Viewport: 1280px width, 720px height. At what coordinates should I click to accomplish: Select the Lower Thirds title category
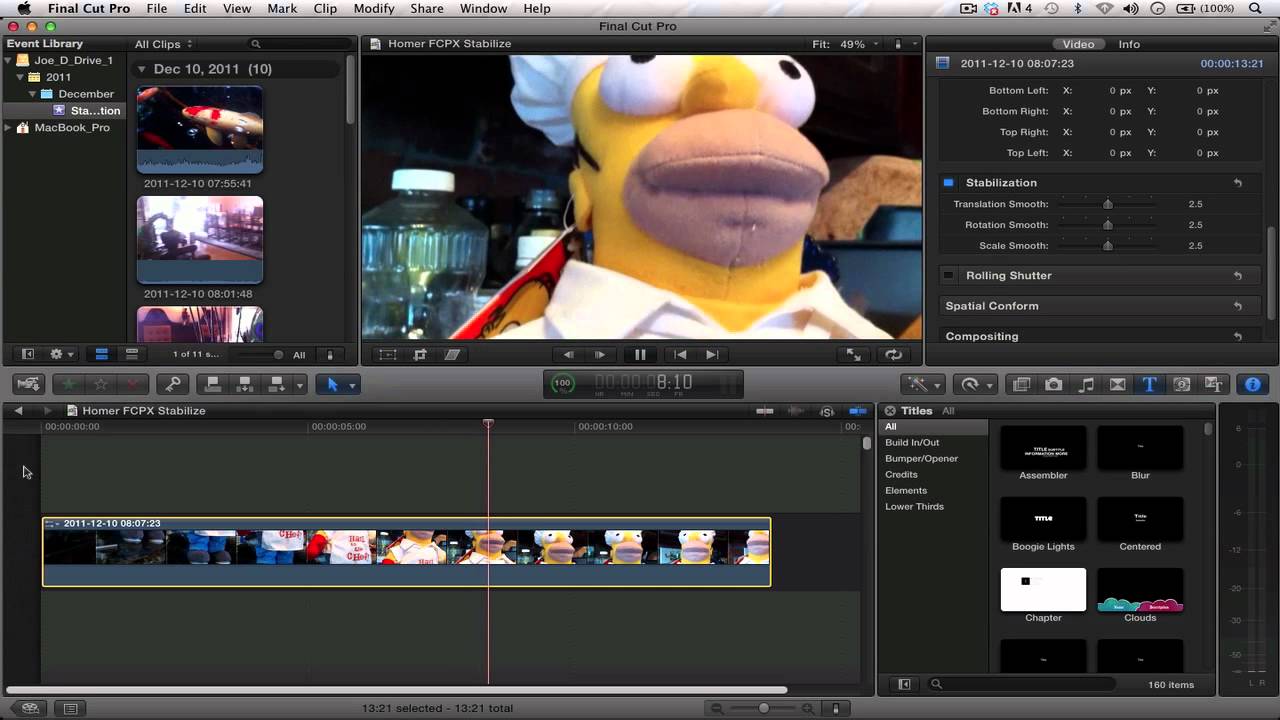click(x=914, y=507)
